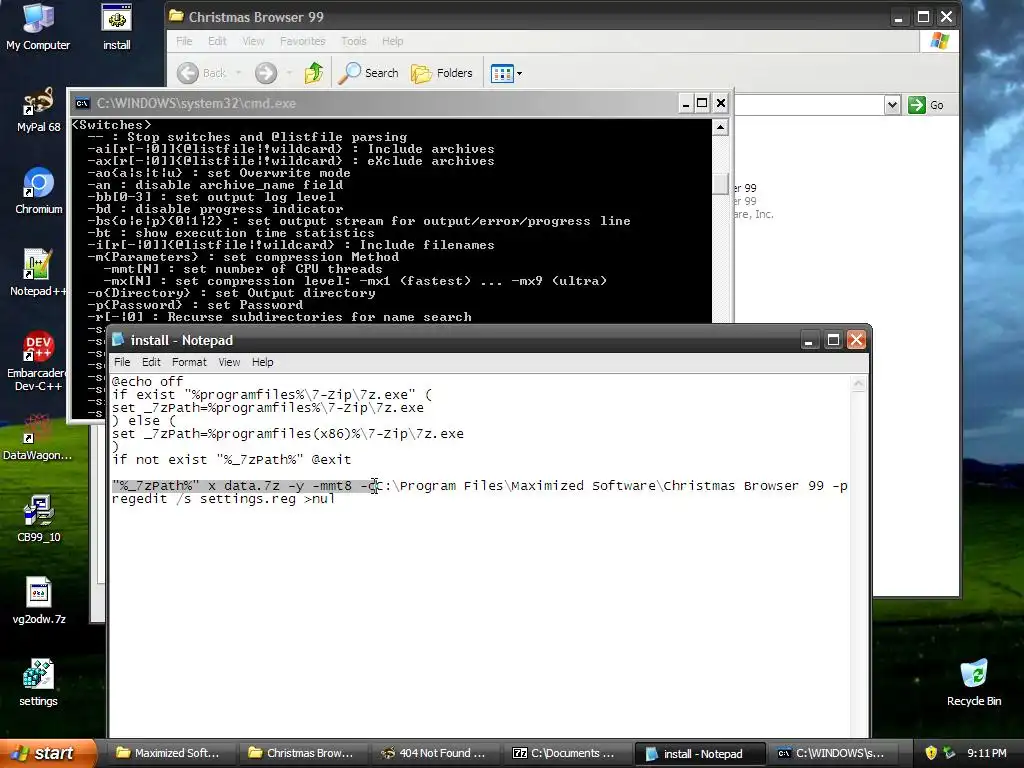The height and width of the screenshot is (768, 1024).
Task: Open the install batch file desktop icon
Action: pos(116,26)
